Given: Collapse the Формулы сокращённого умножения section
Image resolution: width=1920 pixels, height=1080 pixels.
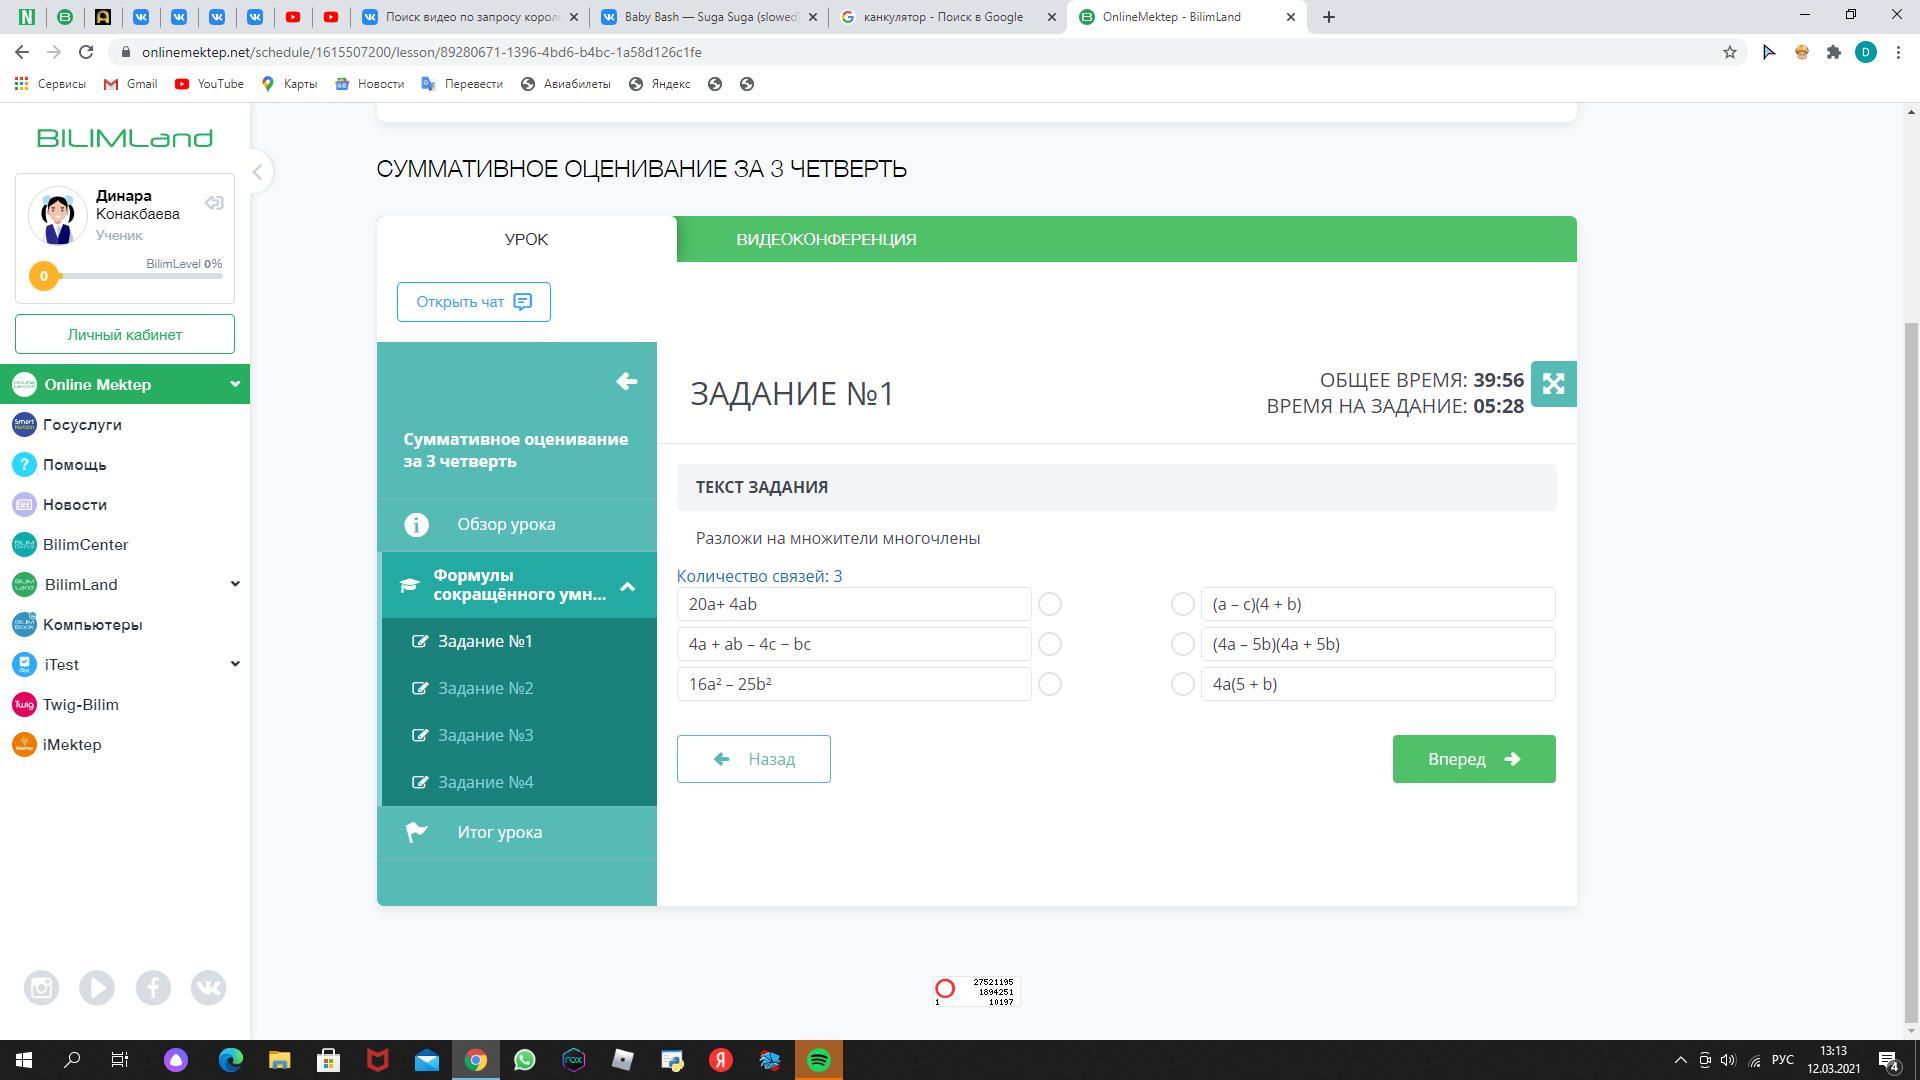Looking at the screenshot, I should point(627,586).
